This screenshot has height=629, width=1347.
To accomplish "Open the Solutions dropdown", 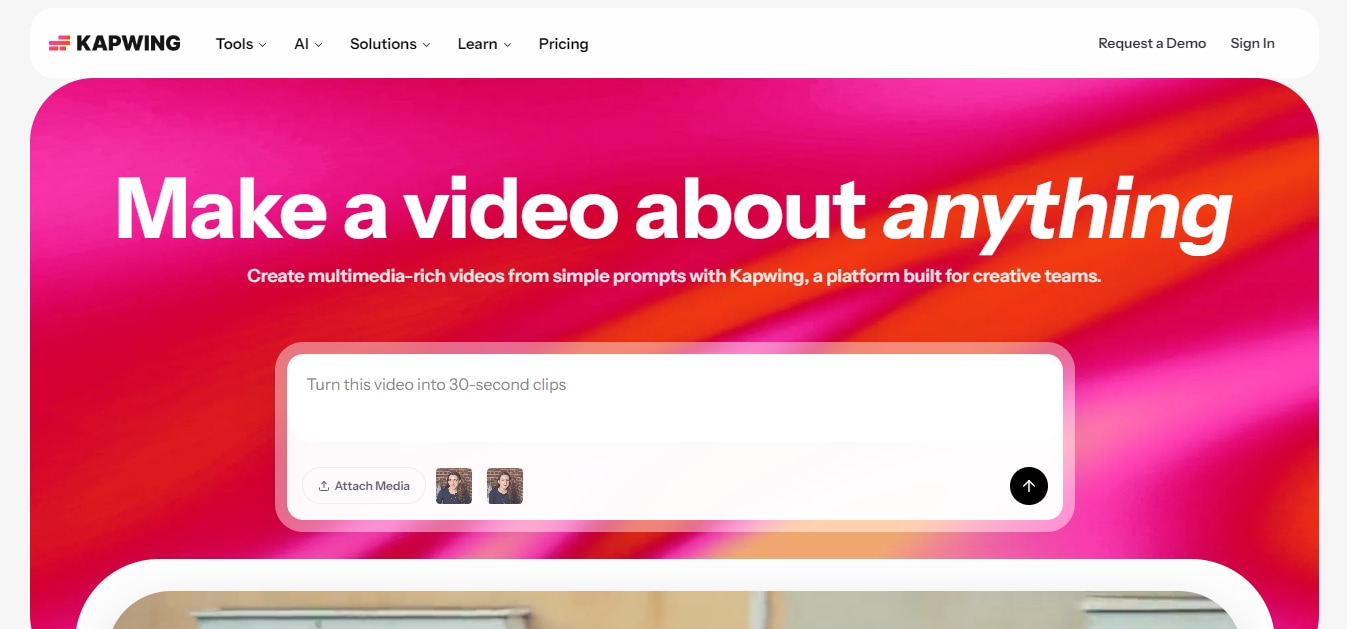I will pos(390,44).
